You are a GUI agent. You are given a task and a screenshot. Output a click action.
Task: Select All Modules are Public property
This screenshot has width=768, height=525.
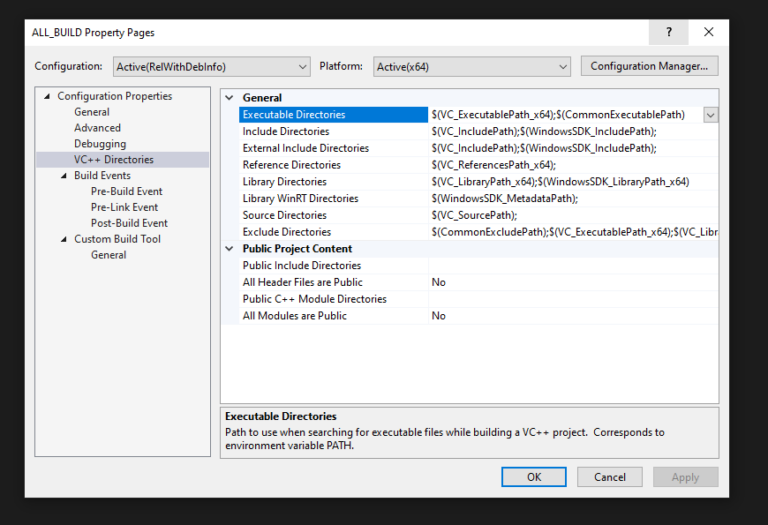click(x=334, y=316)
